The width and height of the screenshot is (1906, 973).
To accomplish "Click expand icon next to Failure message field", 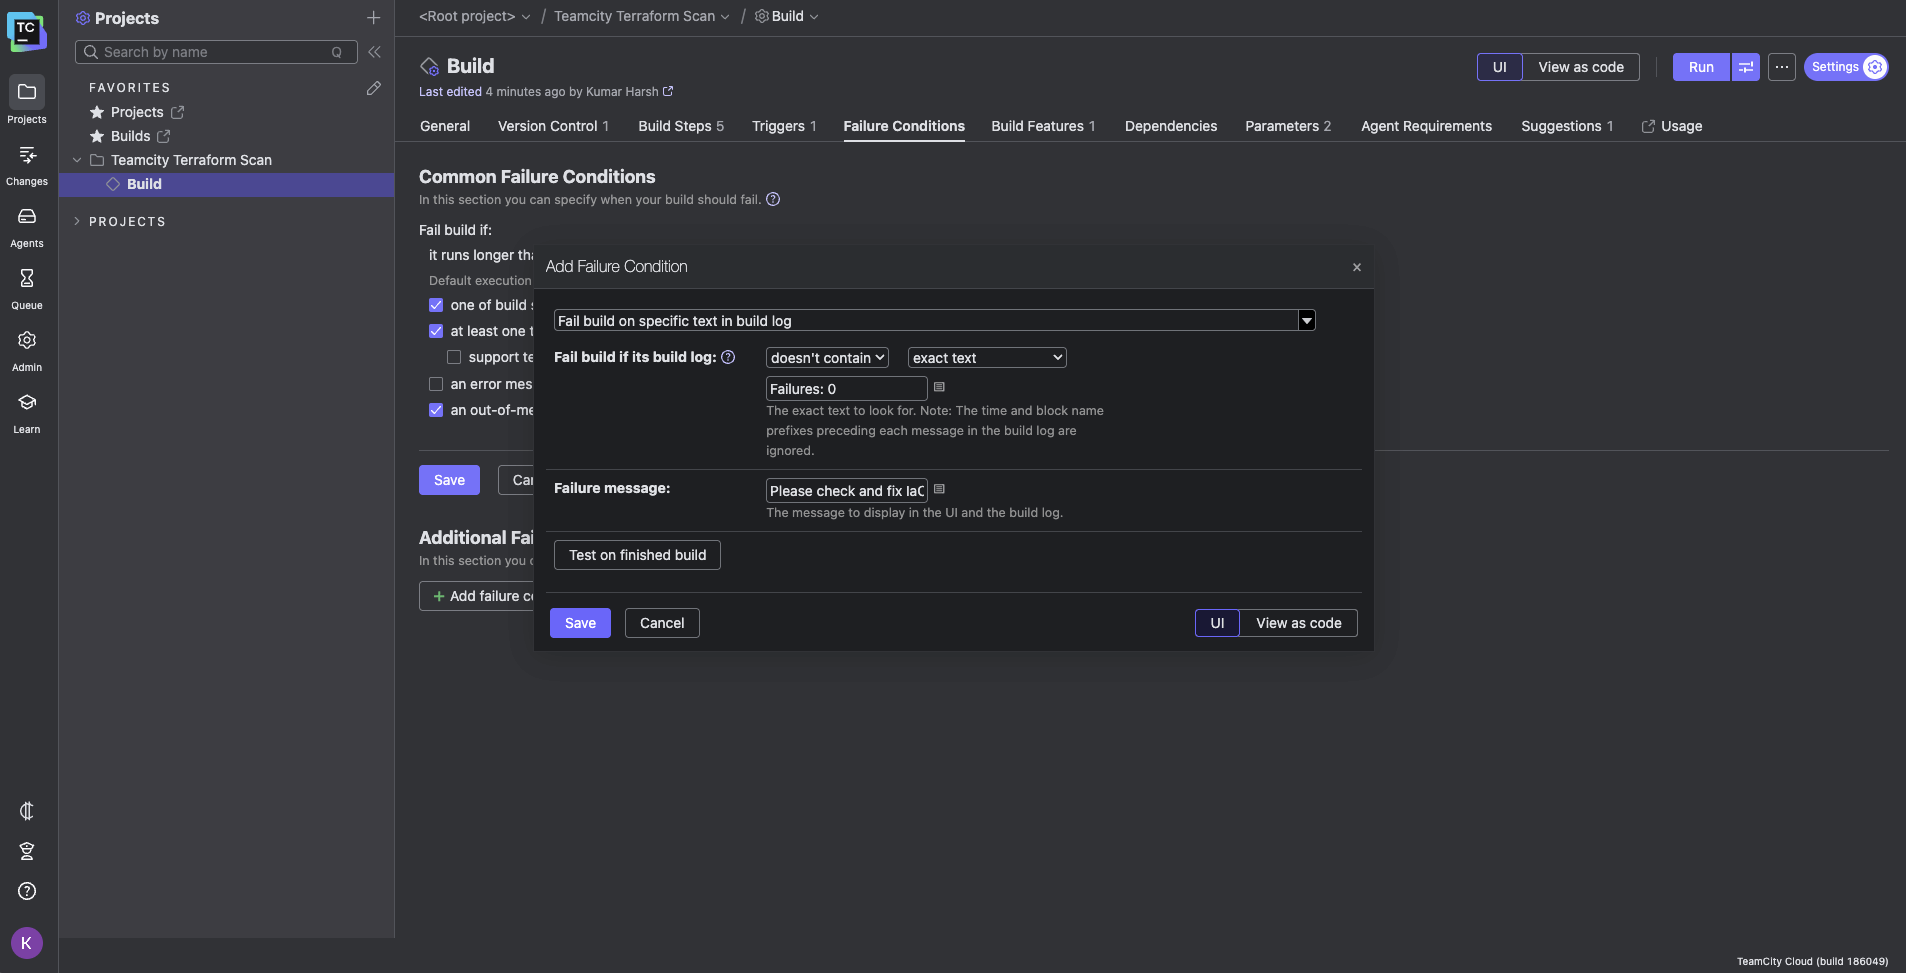I will [939, 489].
